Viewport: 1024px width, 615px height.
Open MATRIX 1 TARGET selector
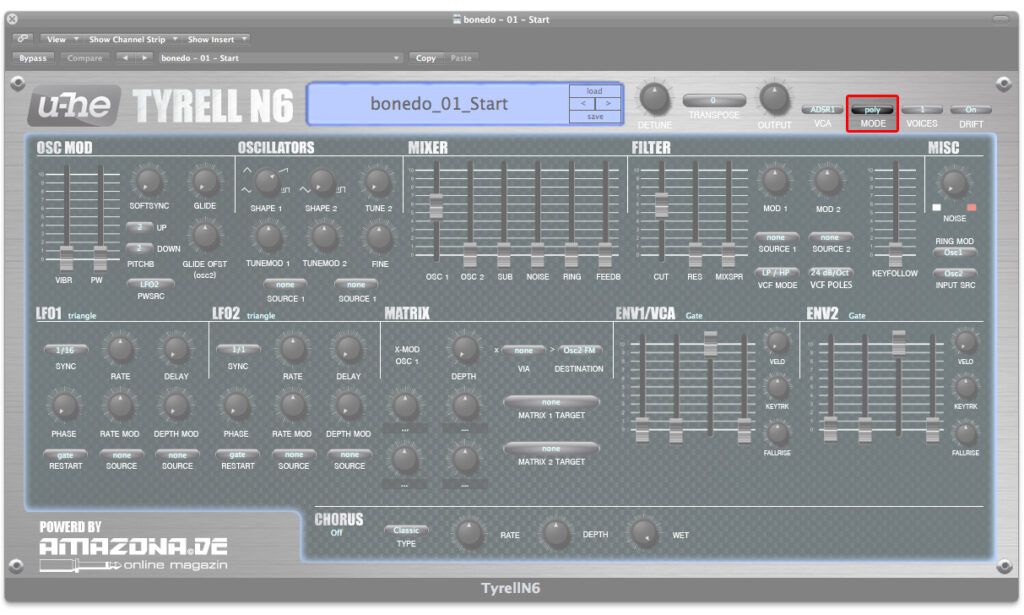(551, 402)
